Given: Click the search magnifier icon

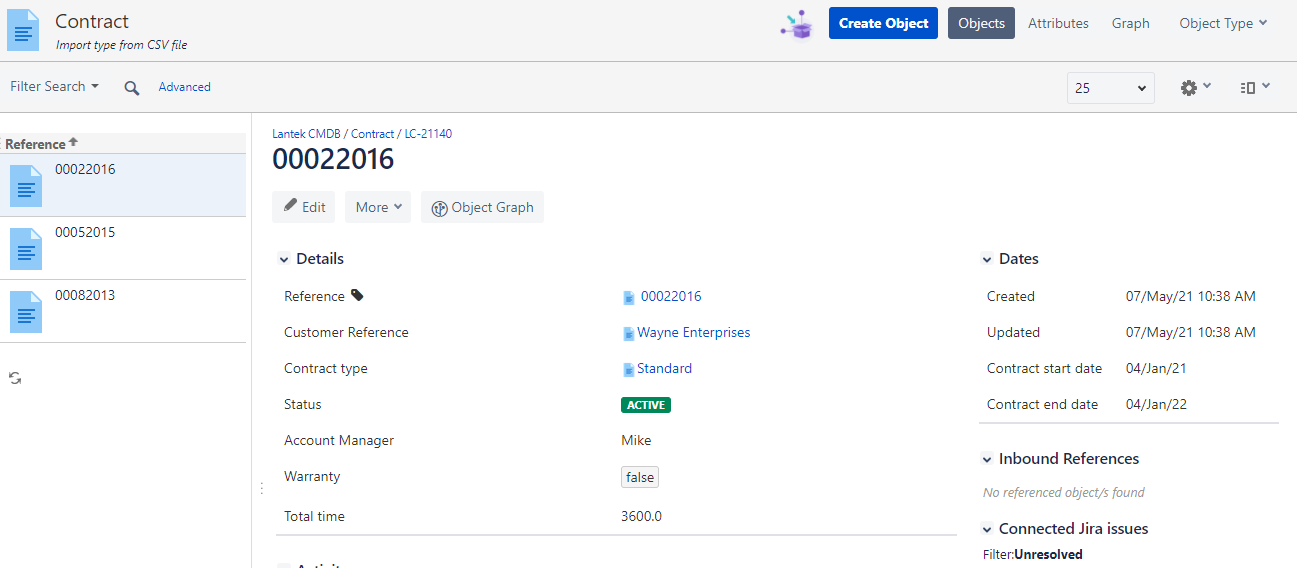Looking at the screenshot, I should point(131,88).
